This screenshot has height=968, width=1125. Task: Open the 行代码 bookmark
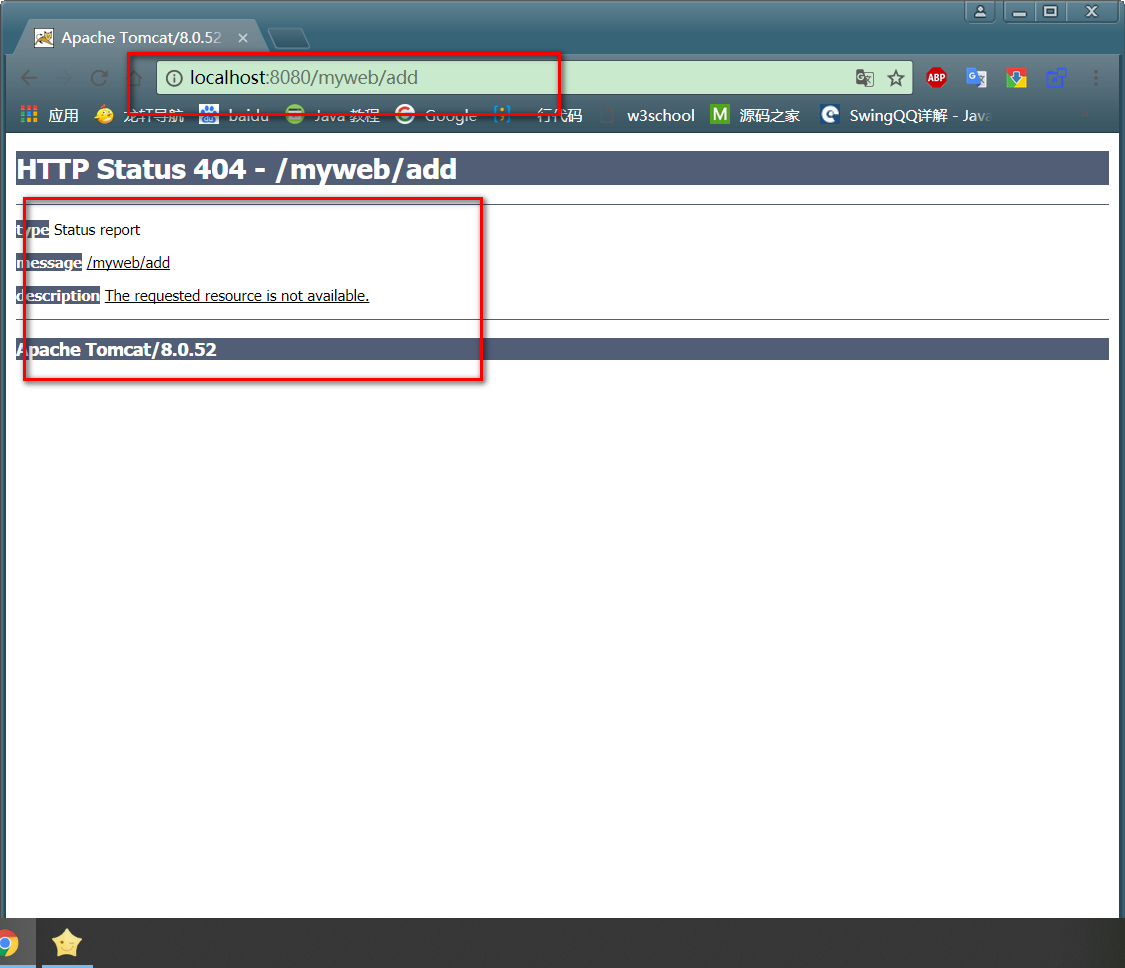click(x=538, y=115)
